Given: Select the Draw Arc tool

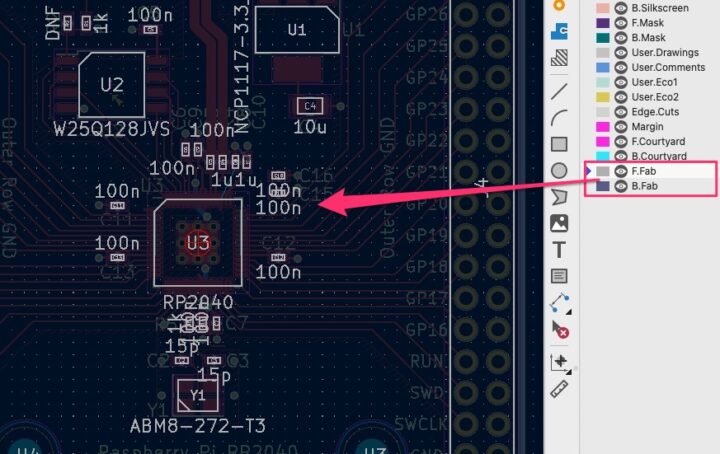Looking at the screenshot, I should pyautogui.click(x=559, y=118).
